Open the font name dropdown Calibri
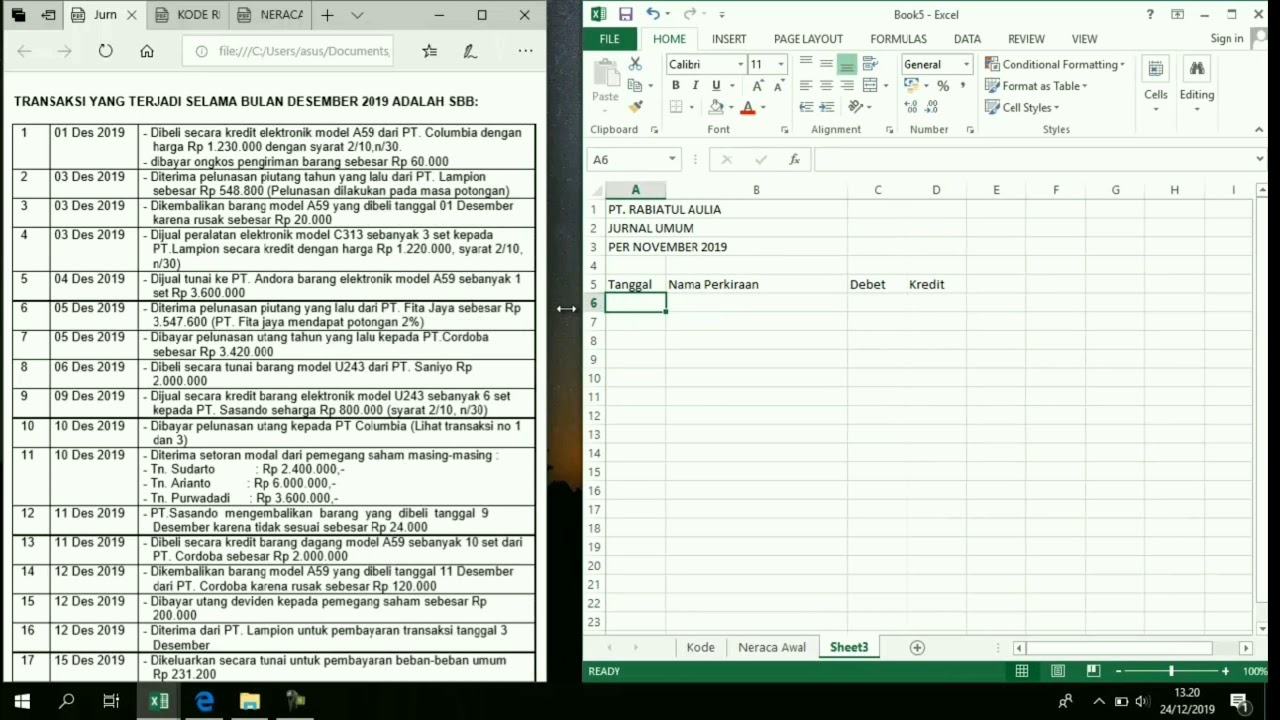The width and height of the screenshot is (1280, 720). (741, 64)
